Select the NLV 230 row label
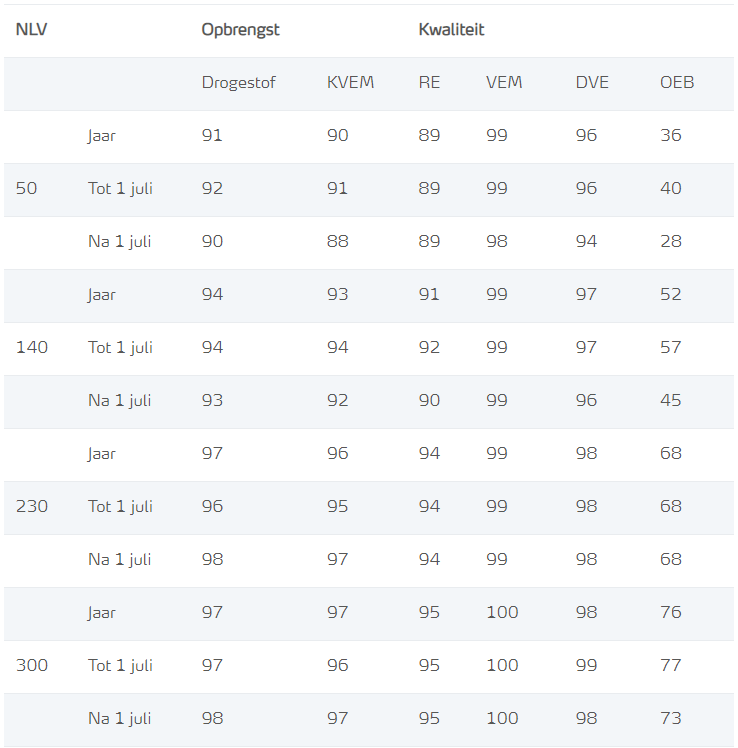738x748 pixels. pos(32,506)
